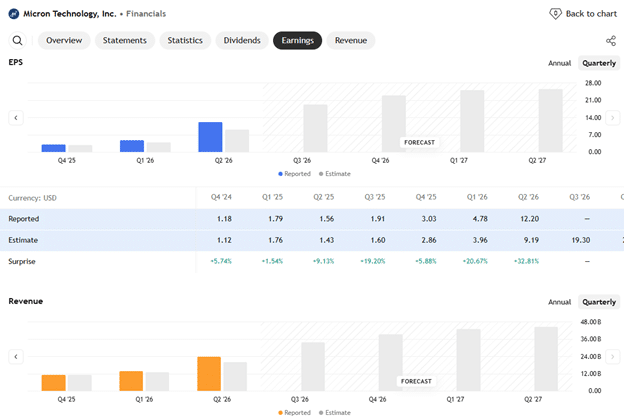Switch Revenue chart to Annual
Image resolution: width=624 pixels, height=417 pixels.
click(x=559, y=302)
